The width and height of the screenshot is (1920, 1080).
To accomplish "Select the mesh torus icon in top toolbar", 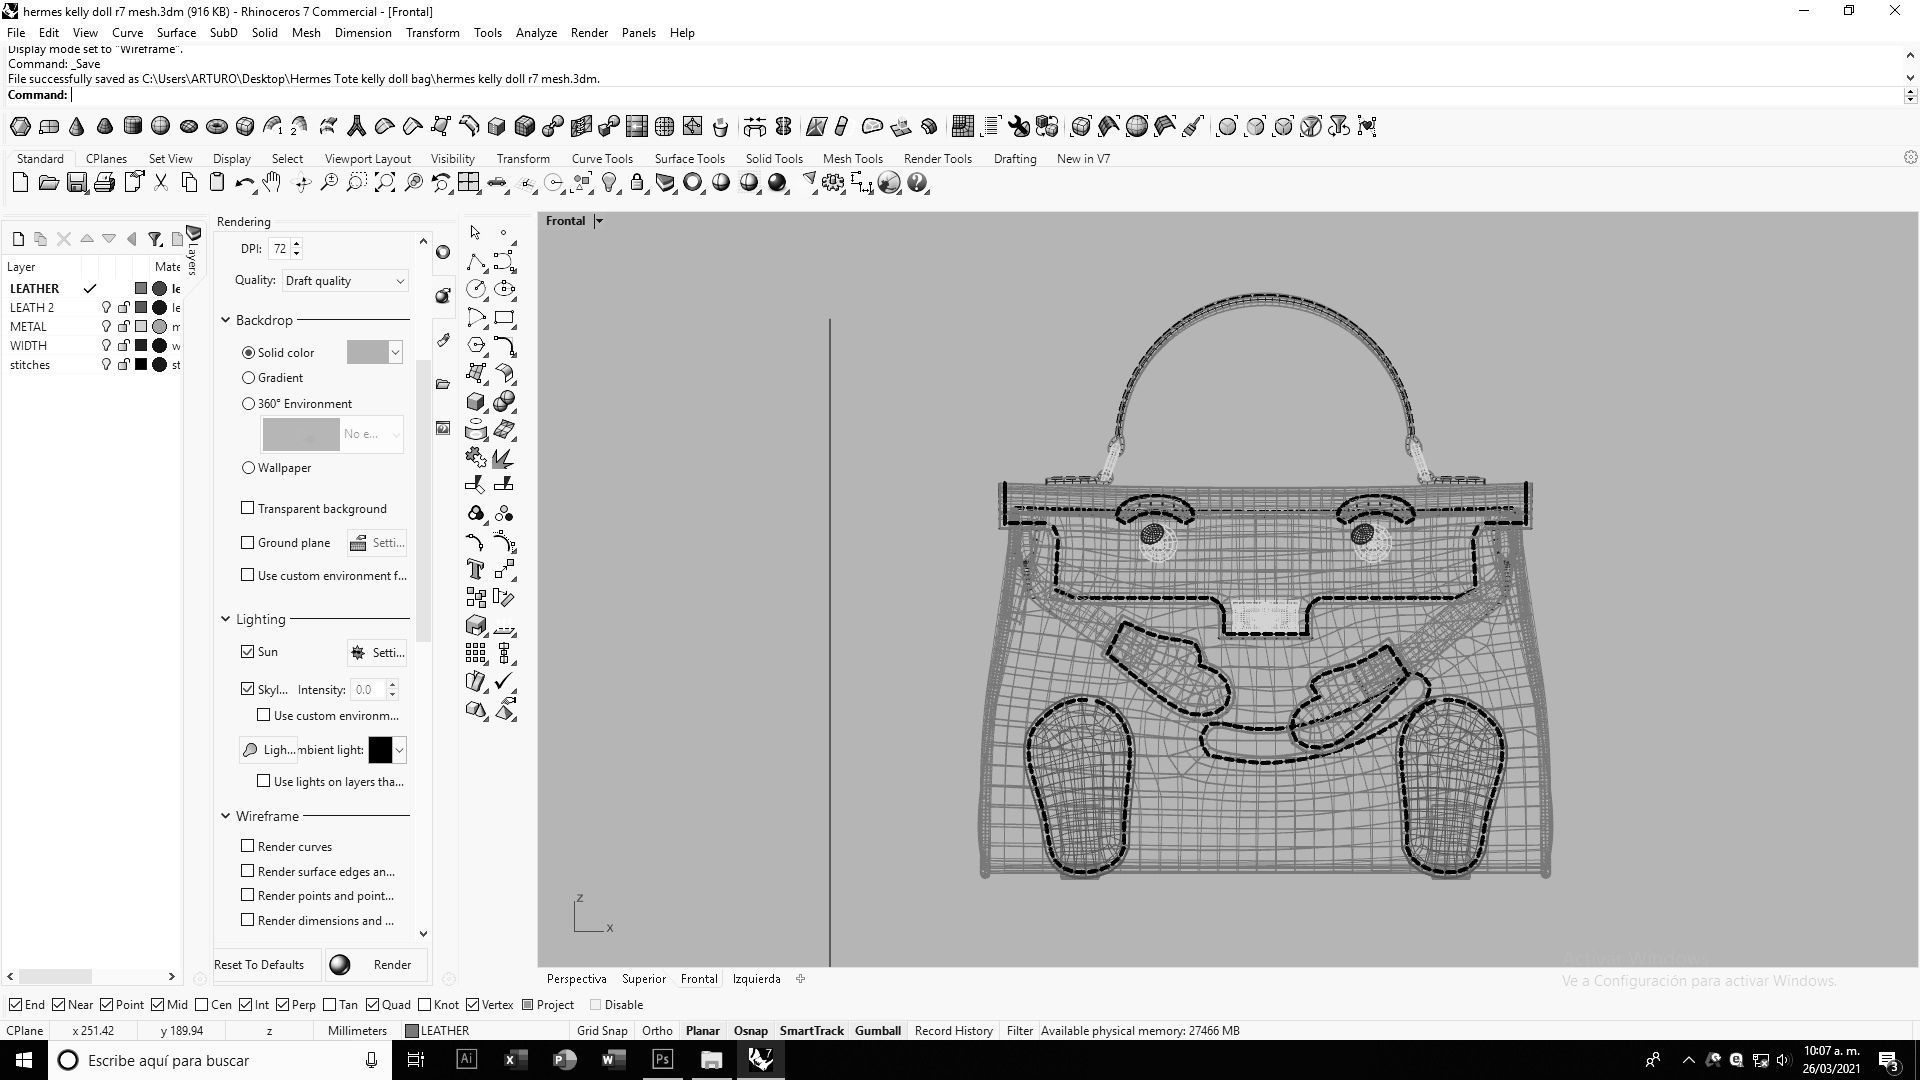I will (x=216, y=126).
